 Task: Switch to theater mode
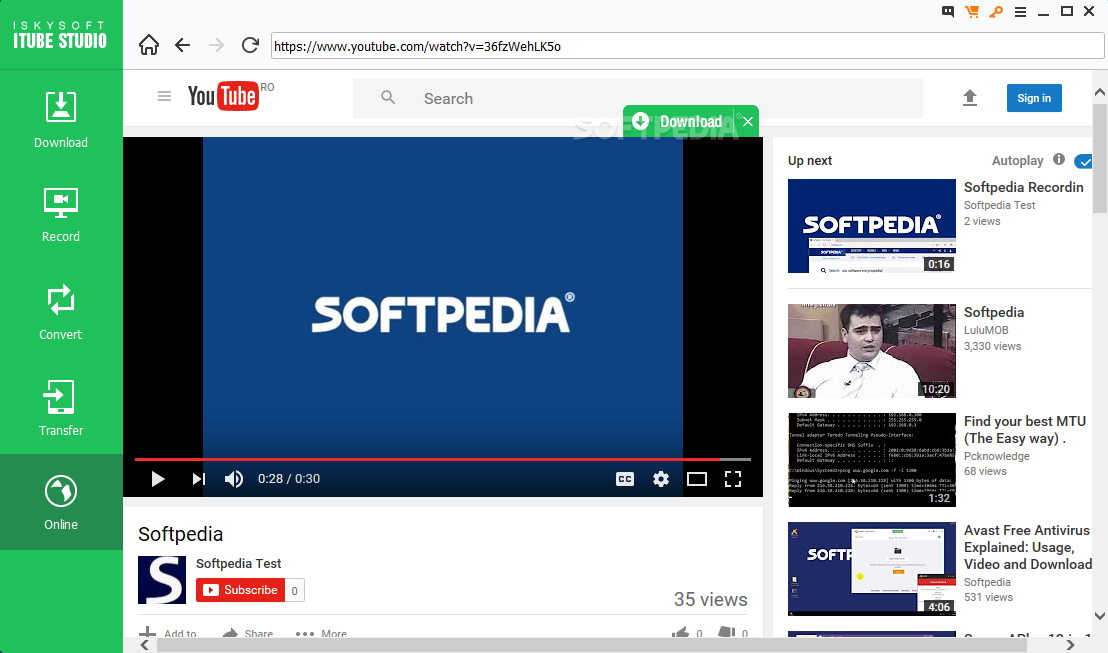point(697,479)
